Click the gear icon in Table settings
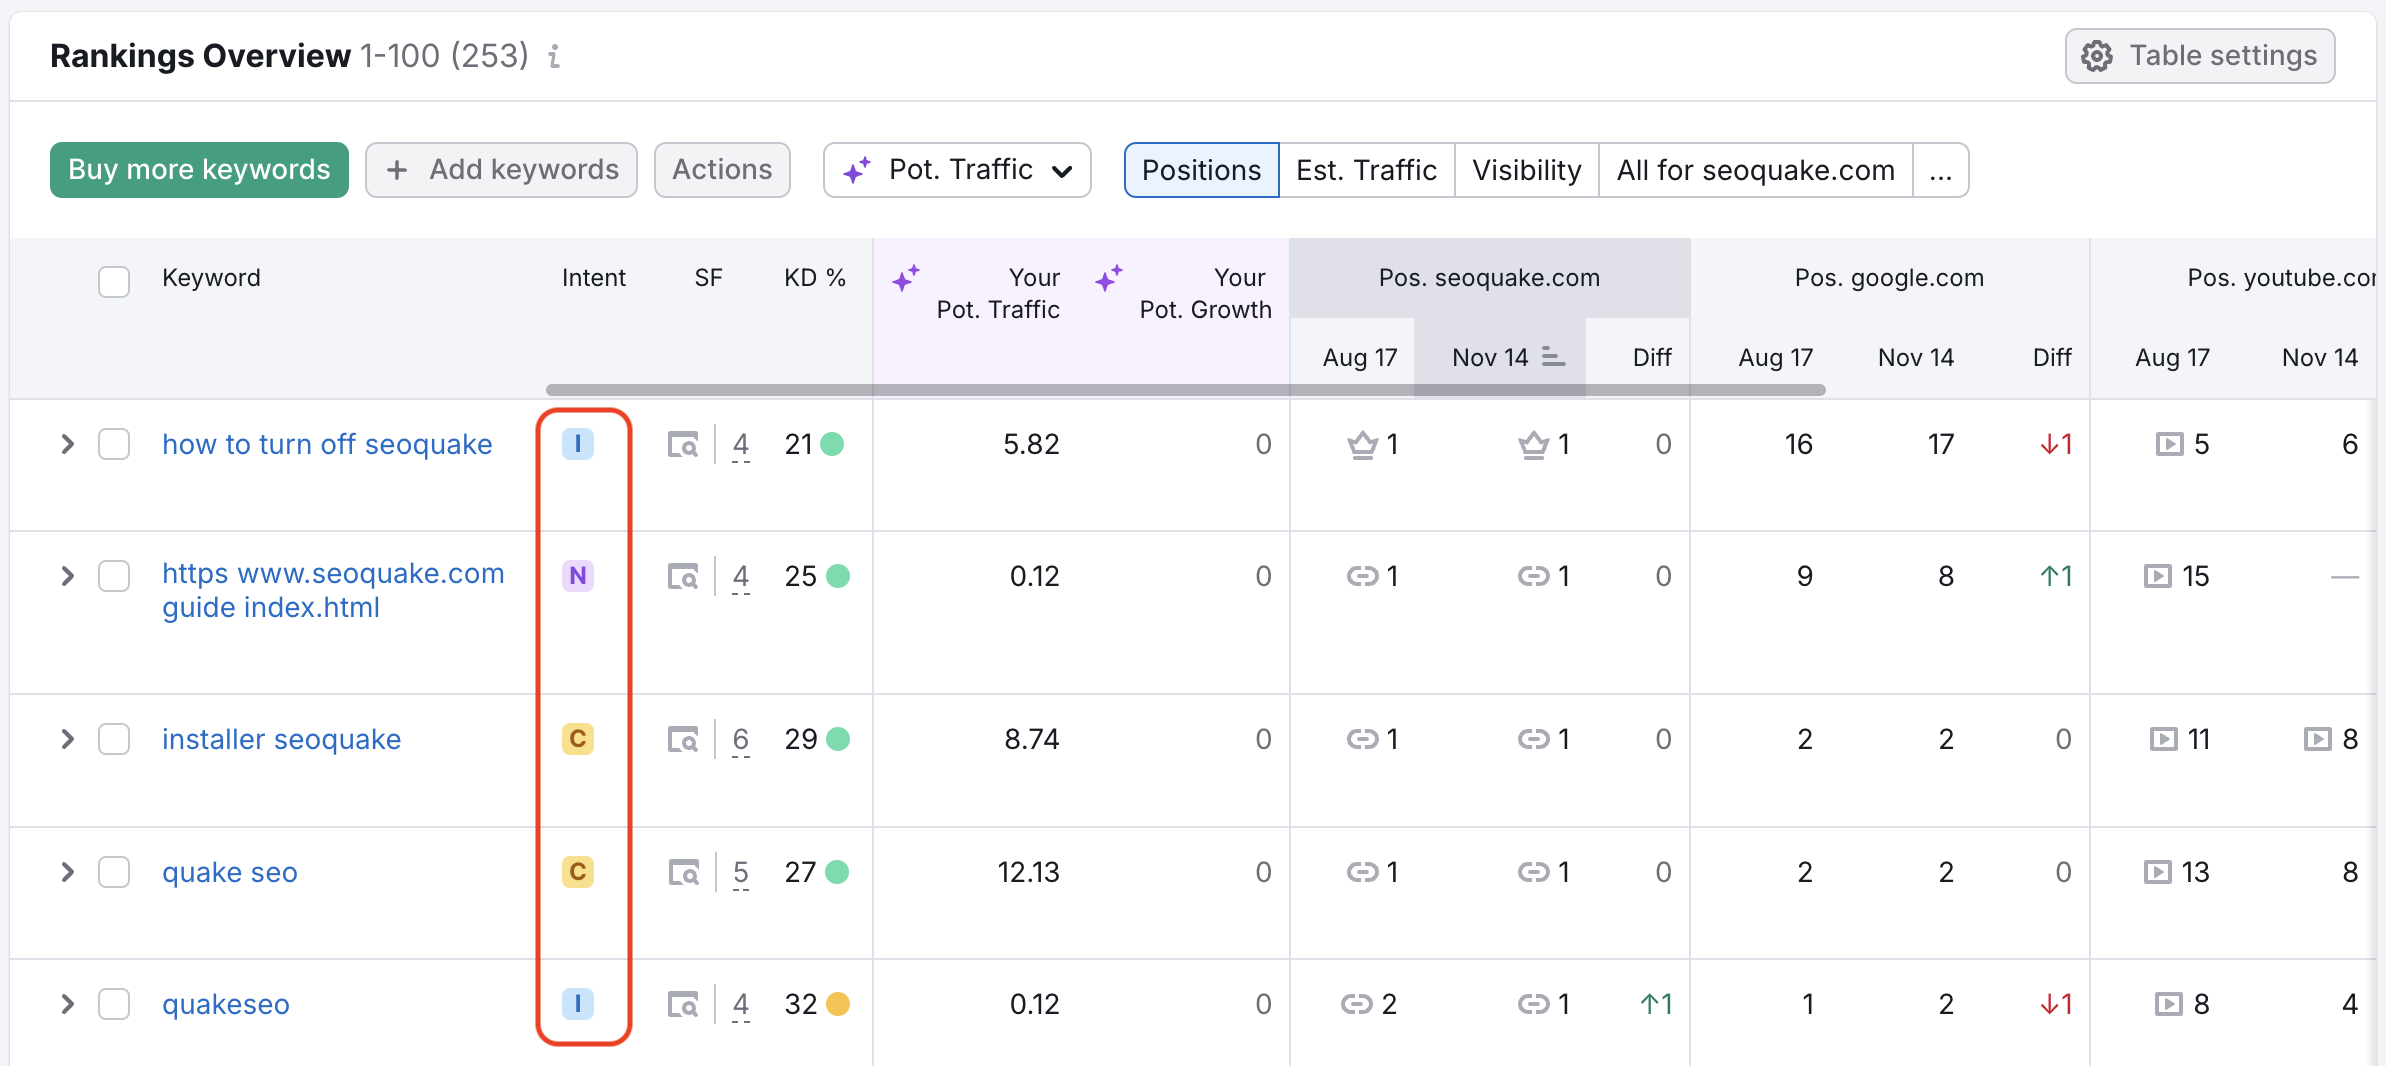2386x1066 pixels. tap(2097, 56)
